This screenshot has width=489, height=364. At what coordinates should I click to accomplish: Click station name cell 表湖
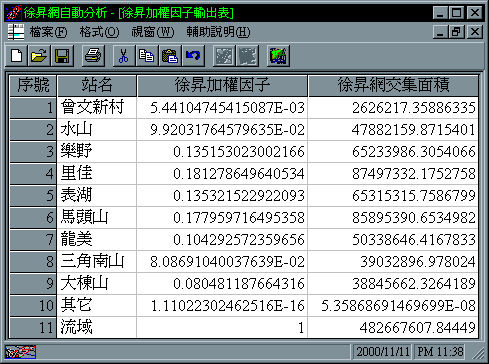point(97,196)
